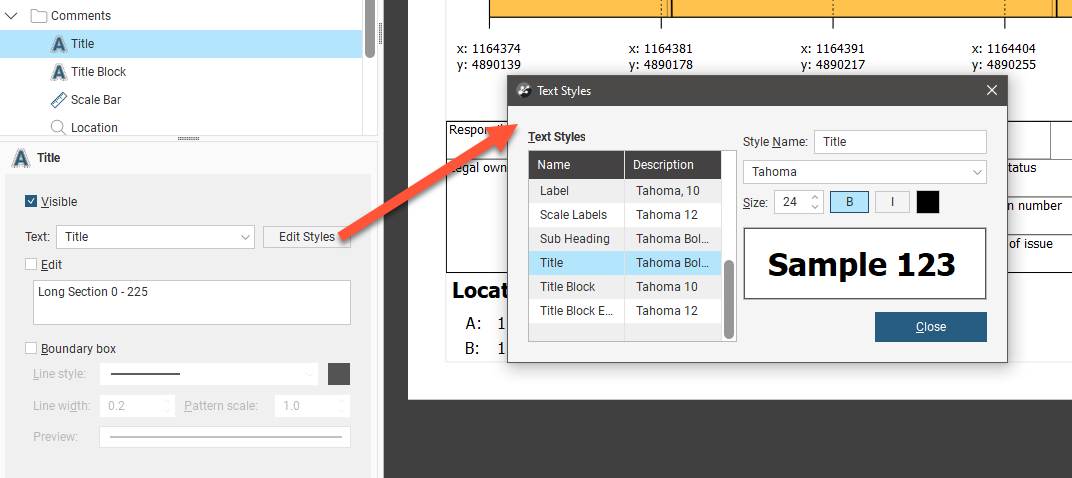The height and width of the screenshot is (478, 1072).
Task: Uncheck the Visible checkbox
Action: (32, 202)
